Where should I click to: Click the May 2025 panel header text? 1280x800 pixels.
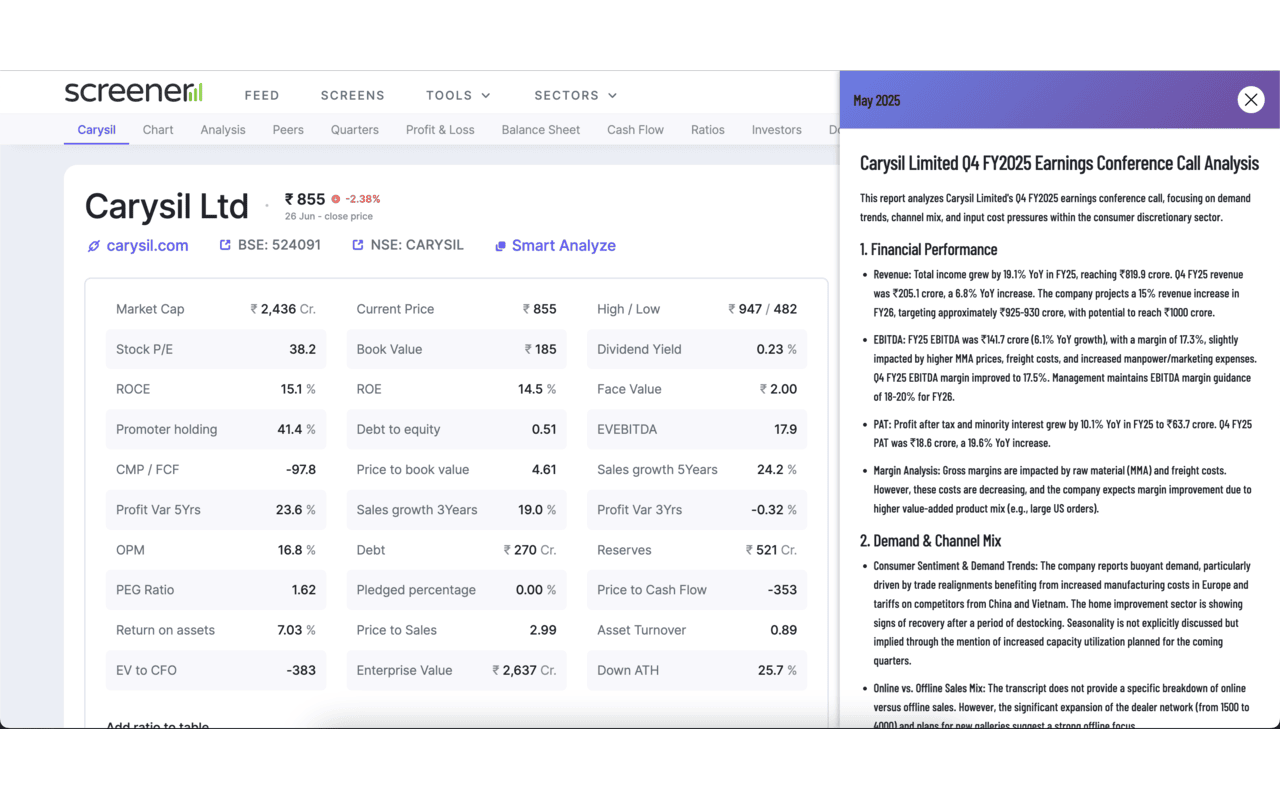coord(877,100)
